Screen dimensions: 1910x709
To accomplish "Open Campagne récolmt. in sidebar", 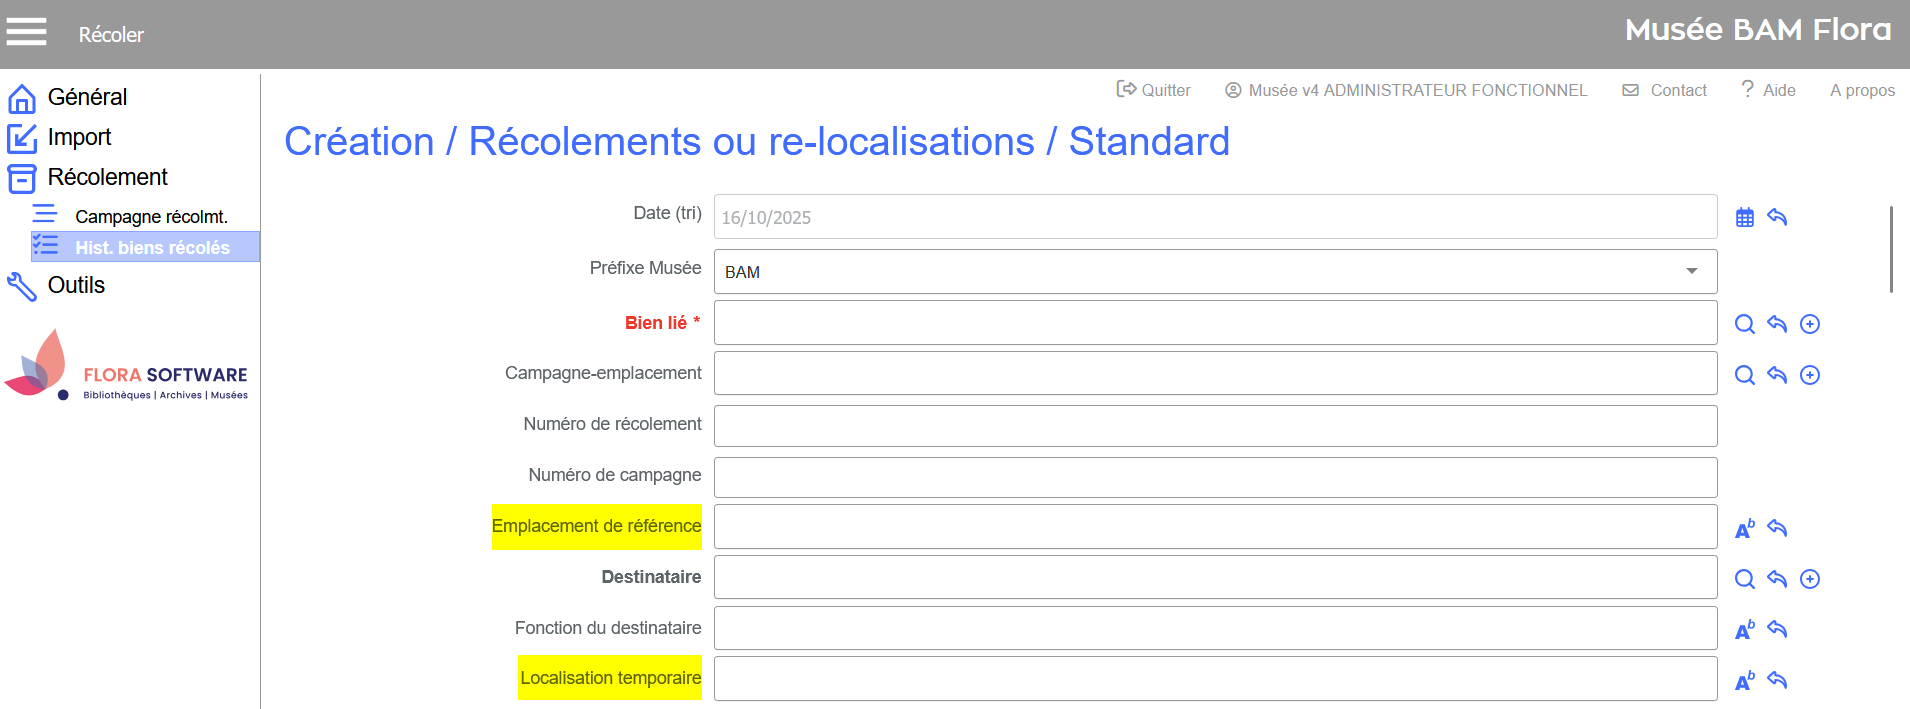I will 151,216.
